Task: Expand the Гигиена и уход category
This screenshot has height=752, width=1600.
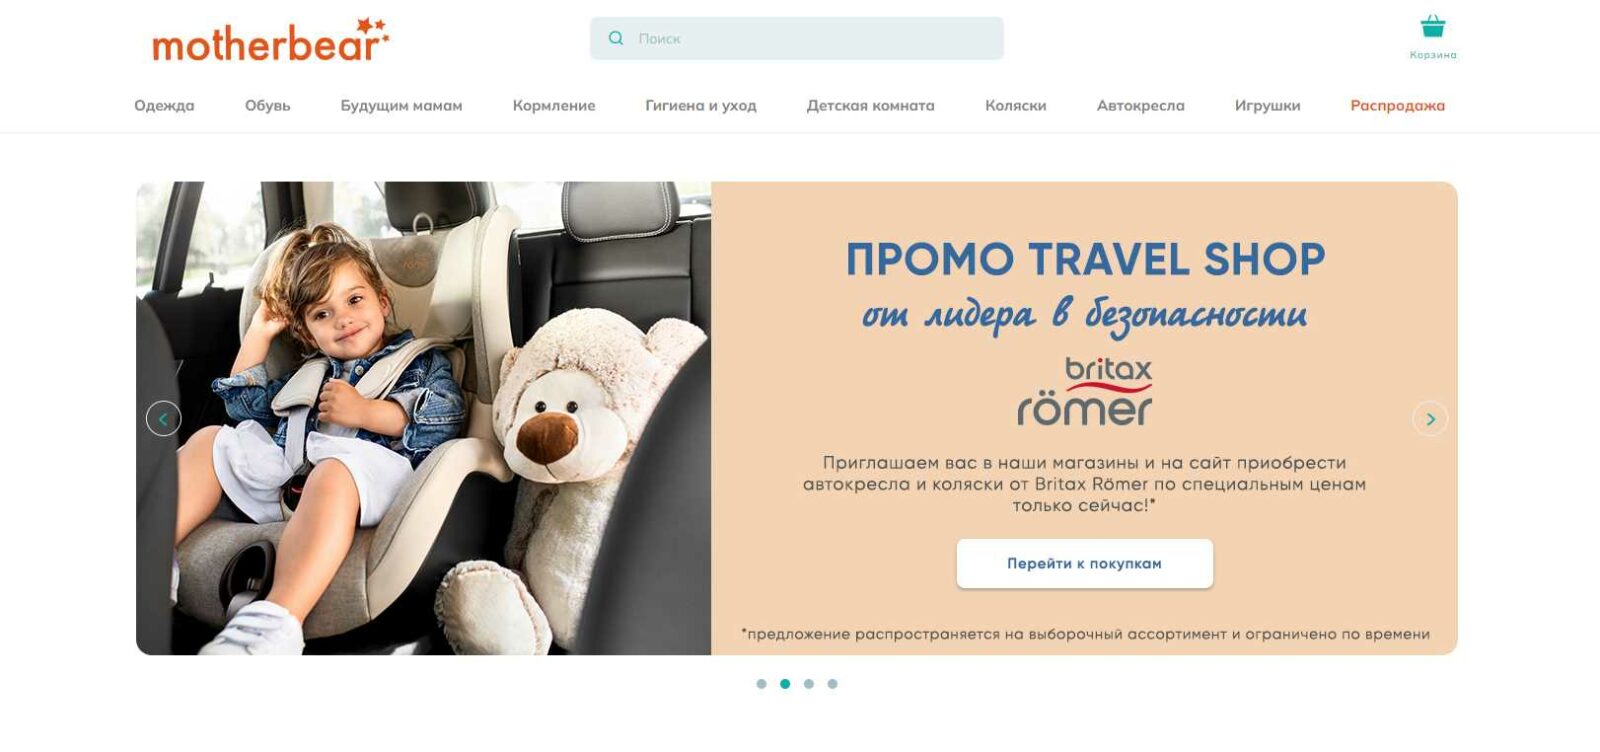Action: coord(701,106)
